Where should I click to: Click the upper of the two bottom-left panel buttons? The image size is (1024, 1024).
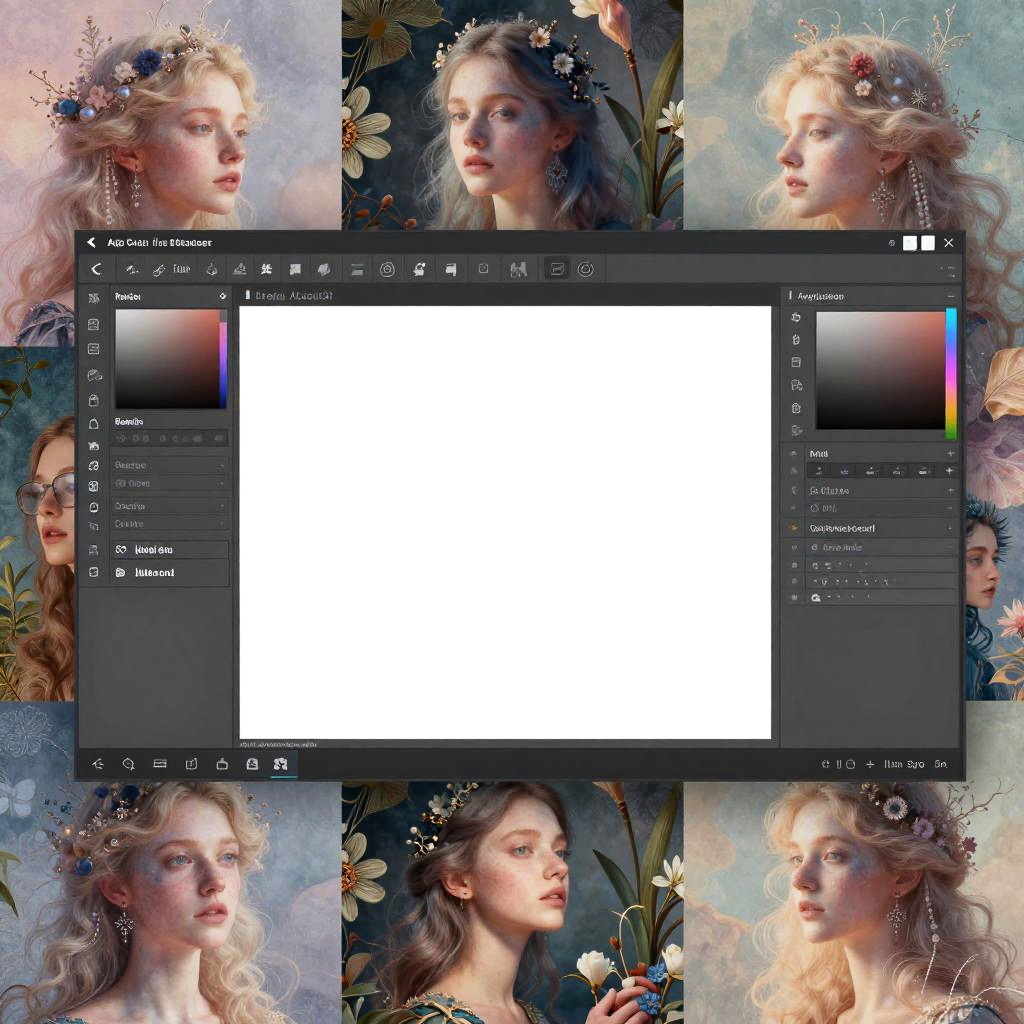tap(169, 550)
